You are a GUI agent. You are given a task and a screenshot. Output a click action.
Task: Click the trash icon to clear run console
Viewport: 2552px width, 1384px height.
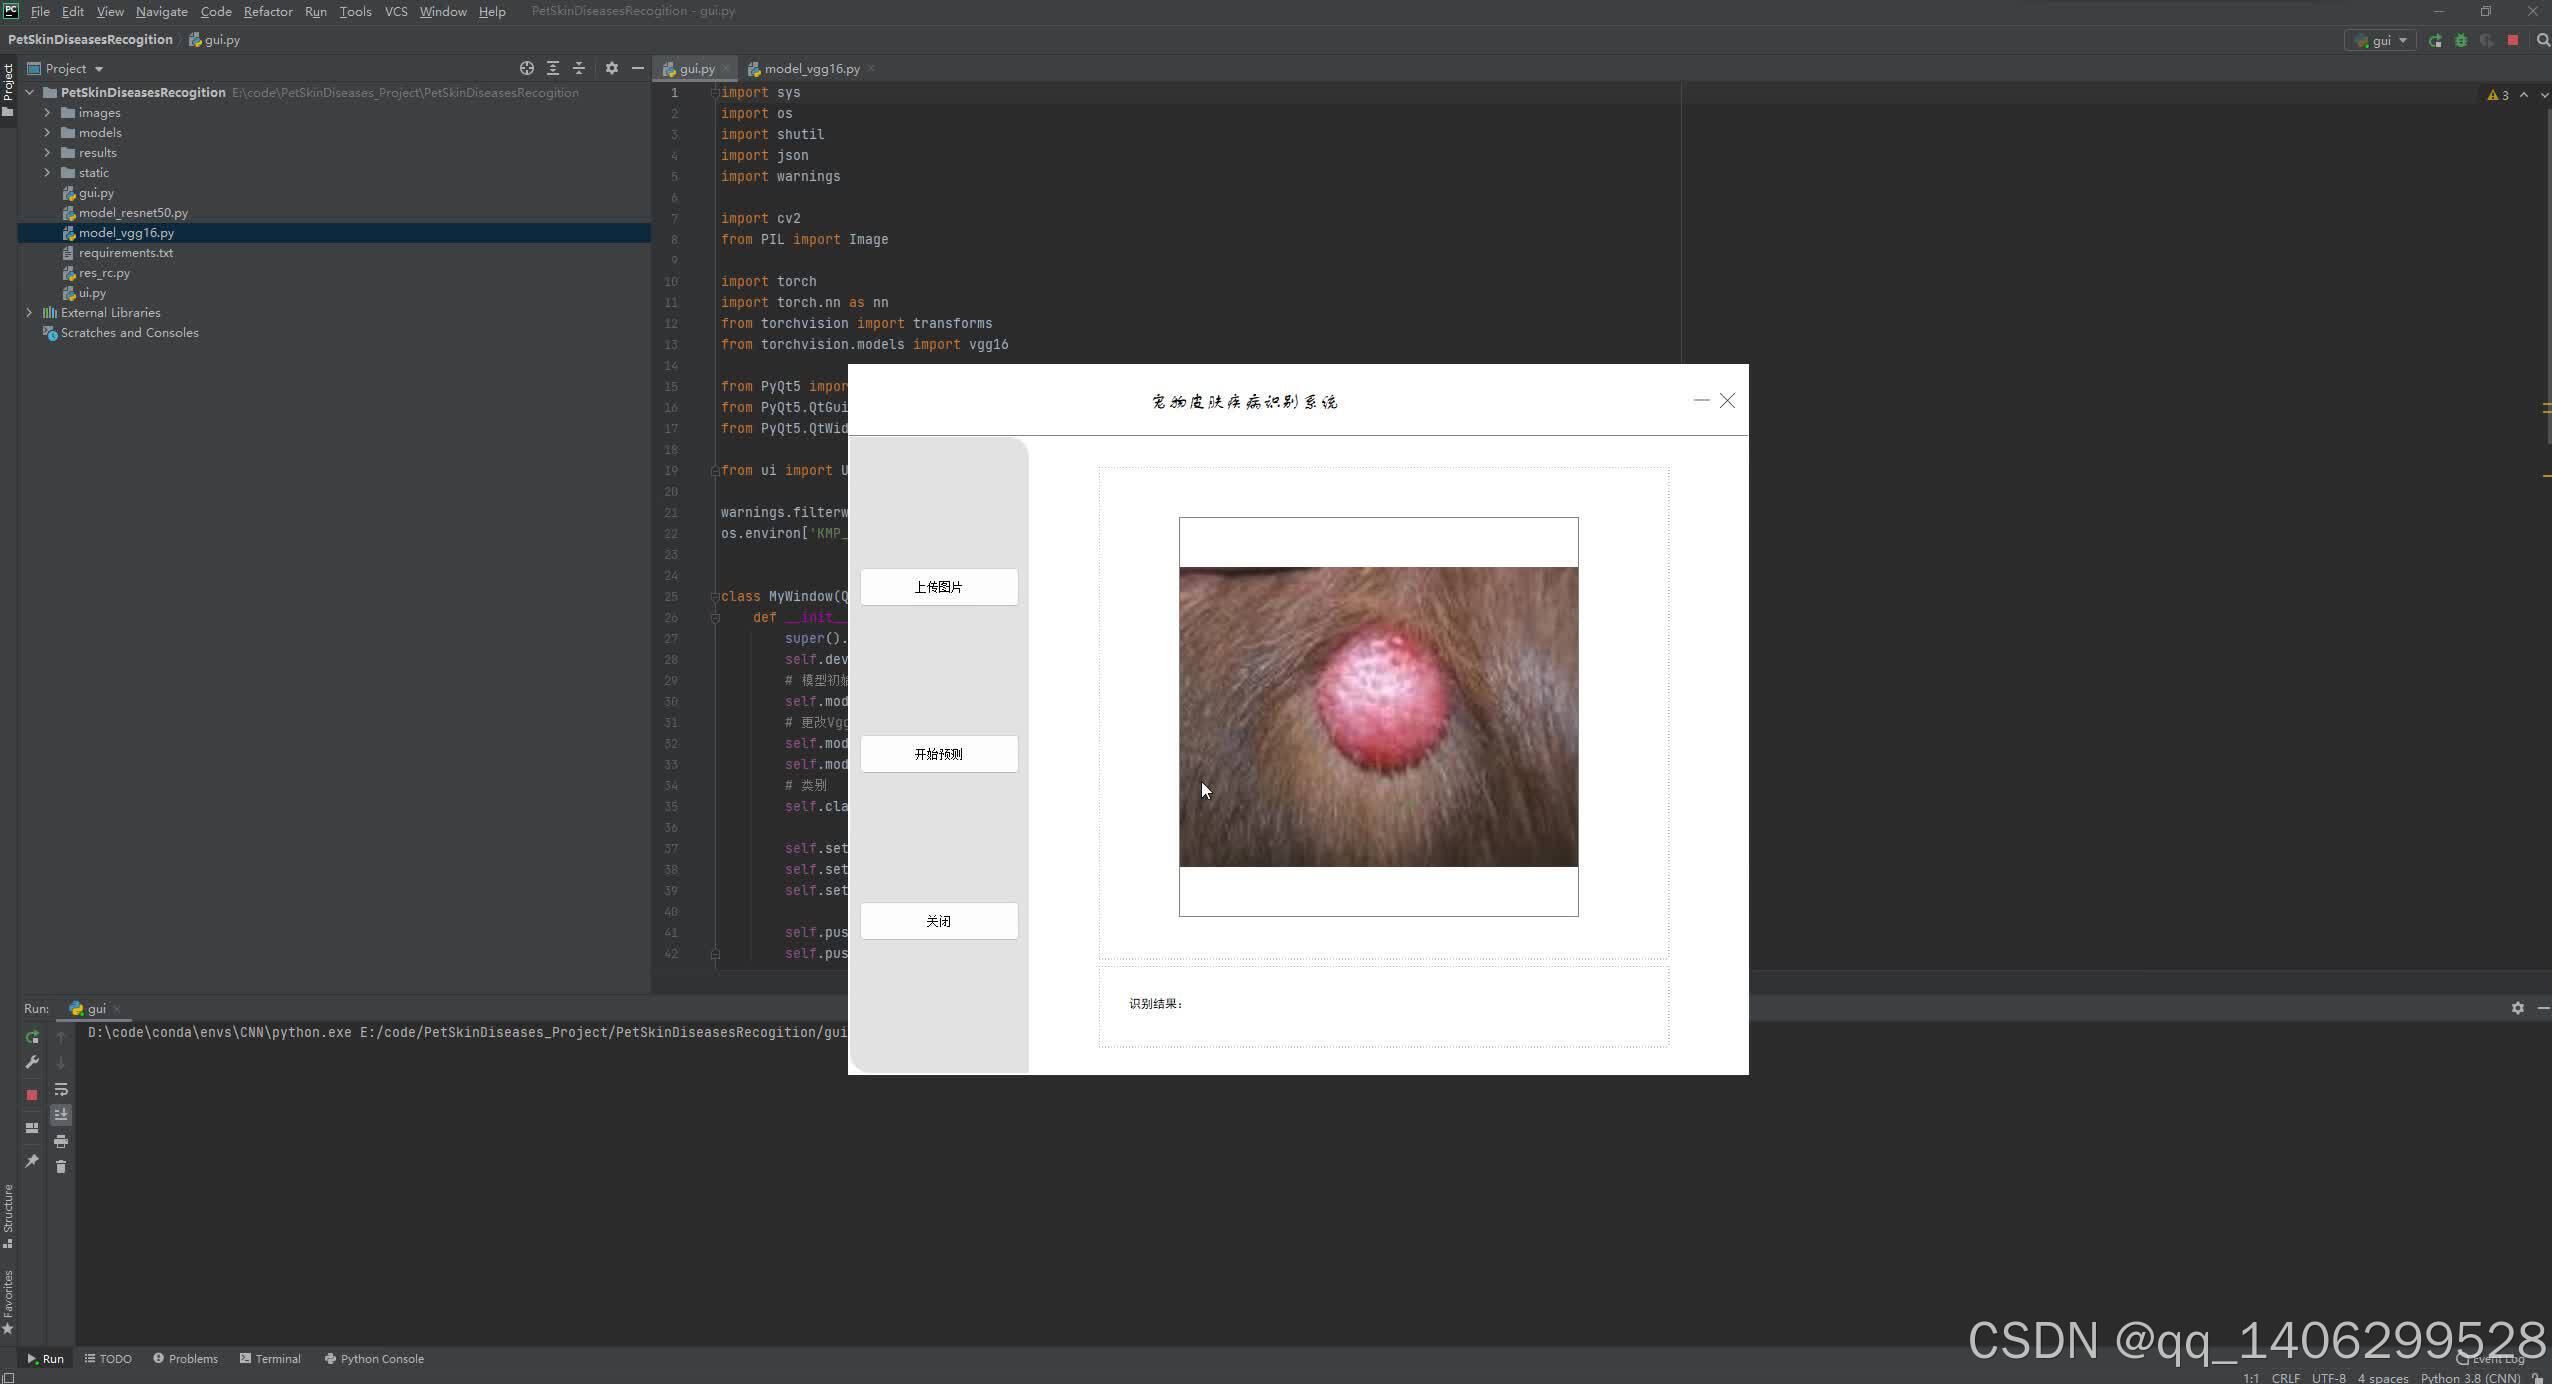(x=61, y=1167)
